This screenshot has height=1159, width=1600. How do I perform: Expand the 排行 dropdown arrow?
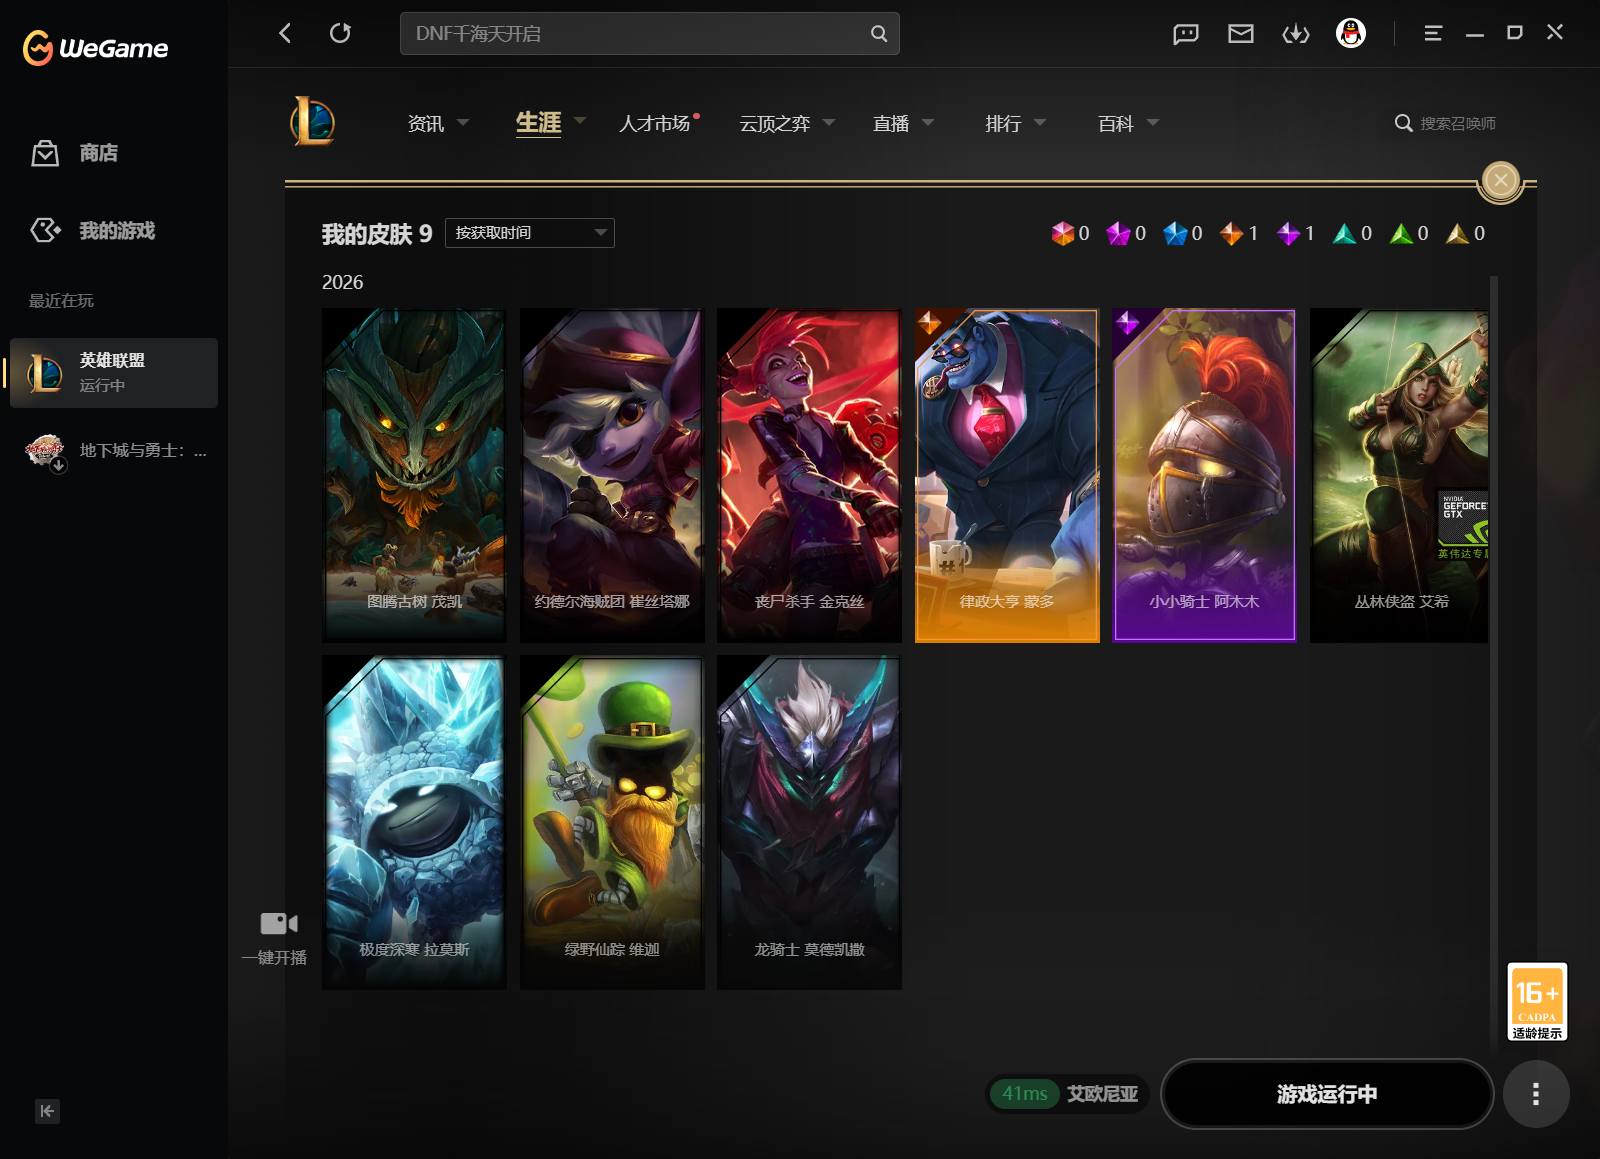click(x=1040, y=122)
